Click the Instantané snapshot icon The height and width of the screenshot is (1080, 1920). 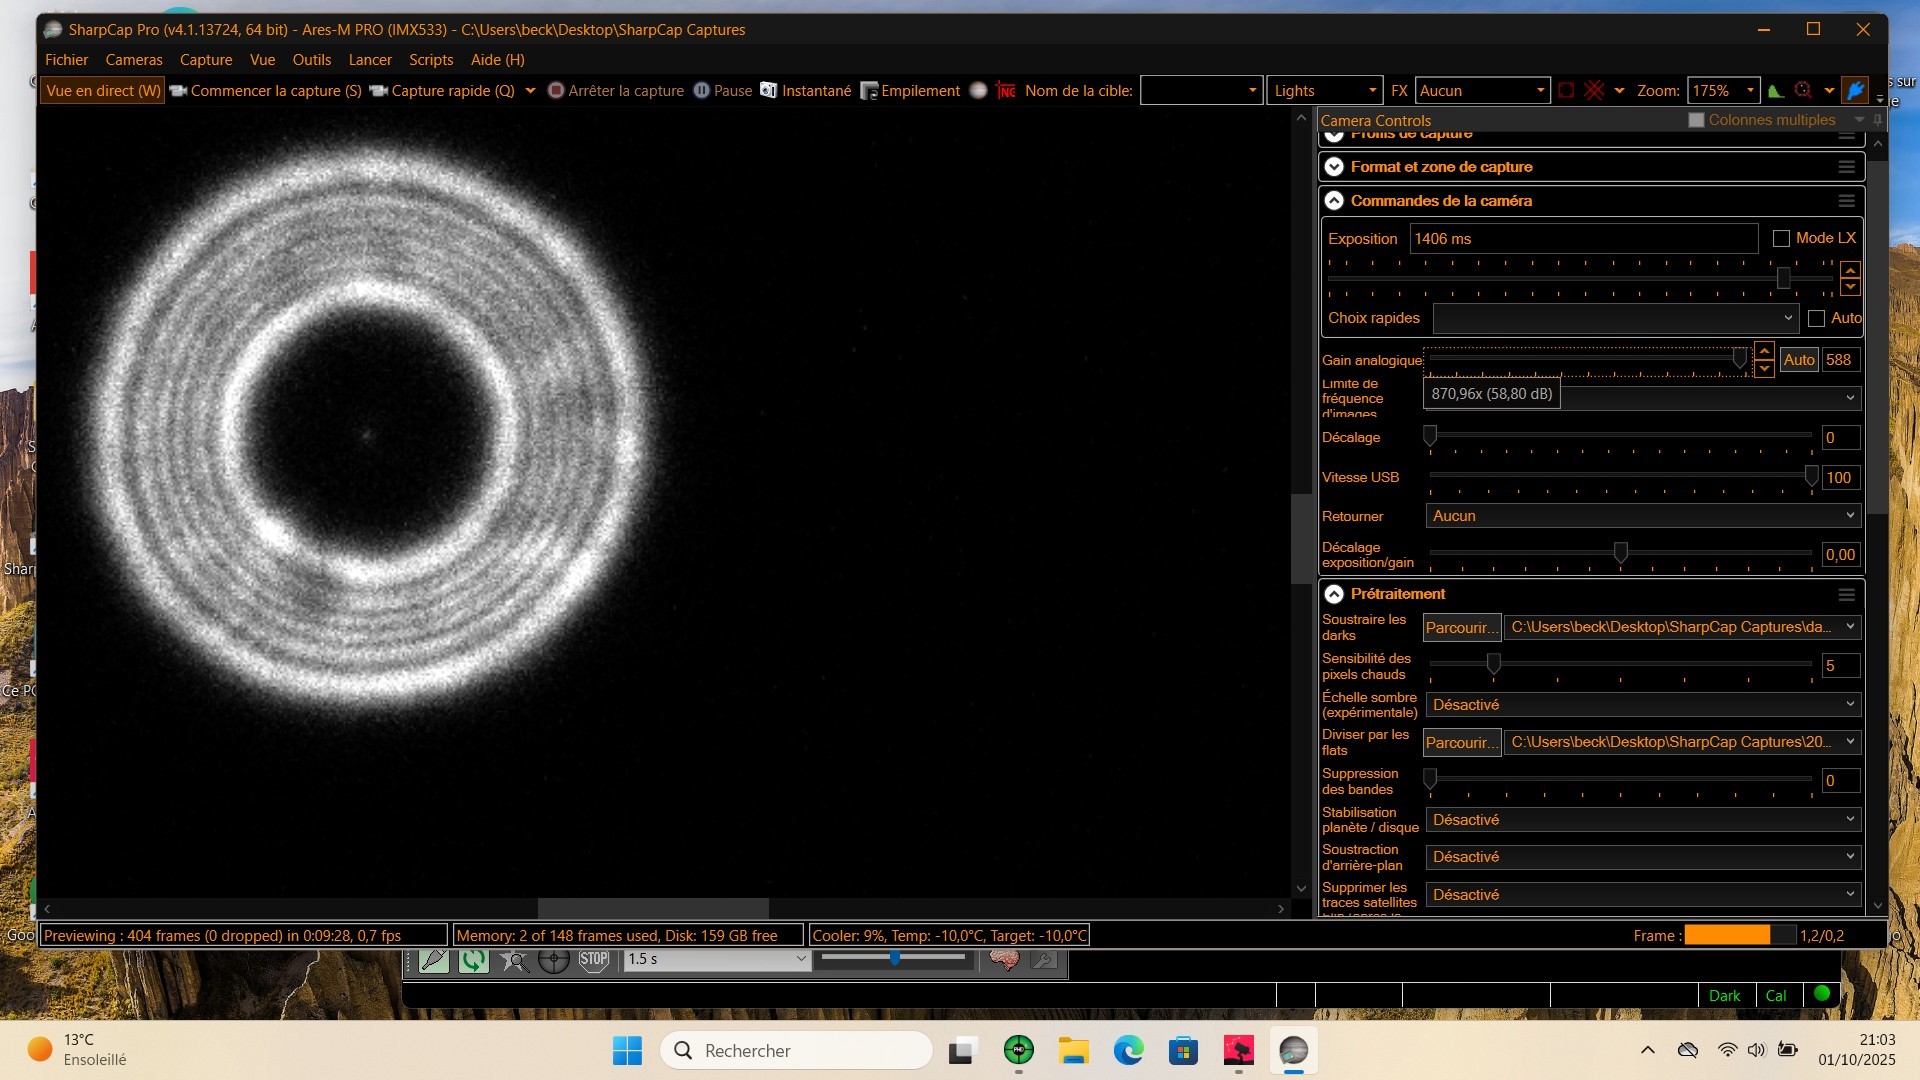pyautogui.click(x=768, y=90)
